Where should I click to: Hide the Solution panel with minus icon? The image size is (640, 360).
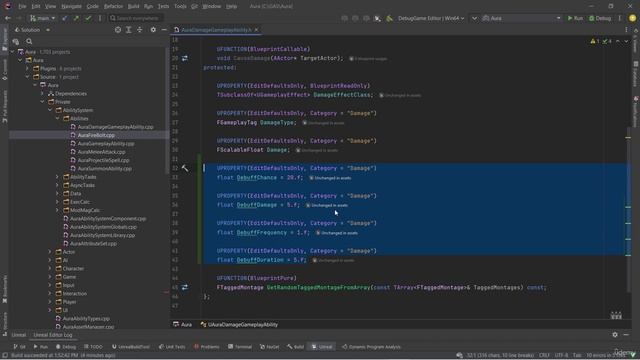(164, 30)
